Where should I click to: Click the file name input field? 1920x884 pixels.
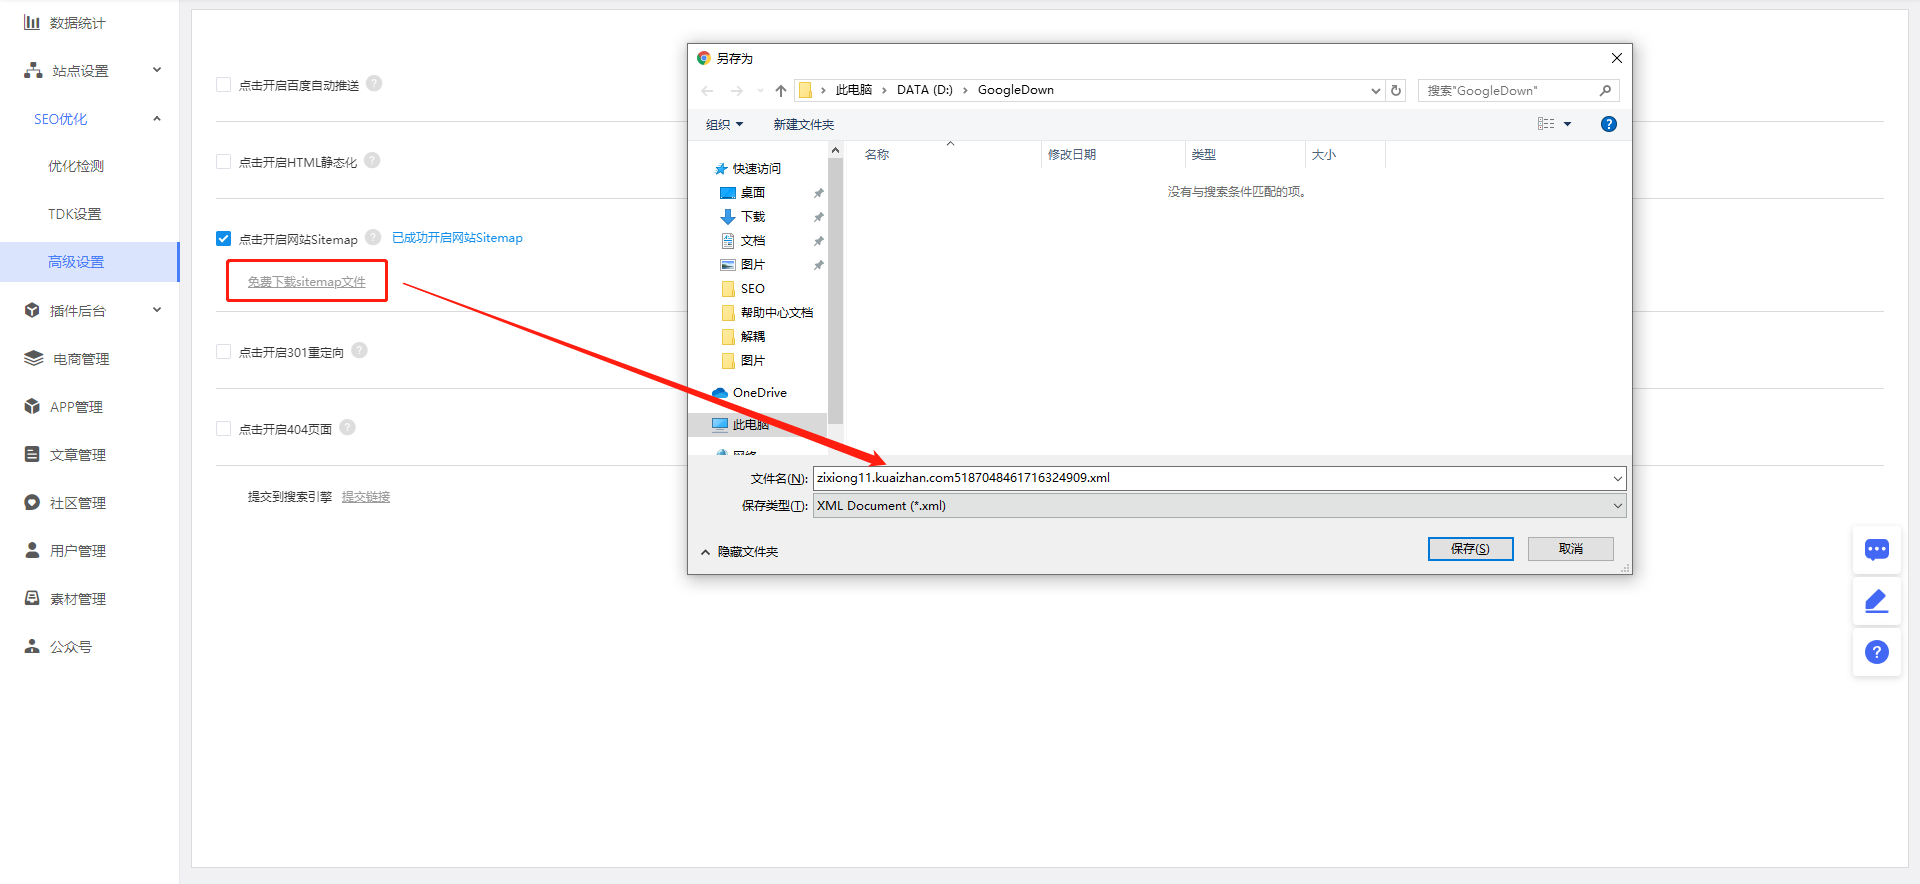tap(1210, 478)
